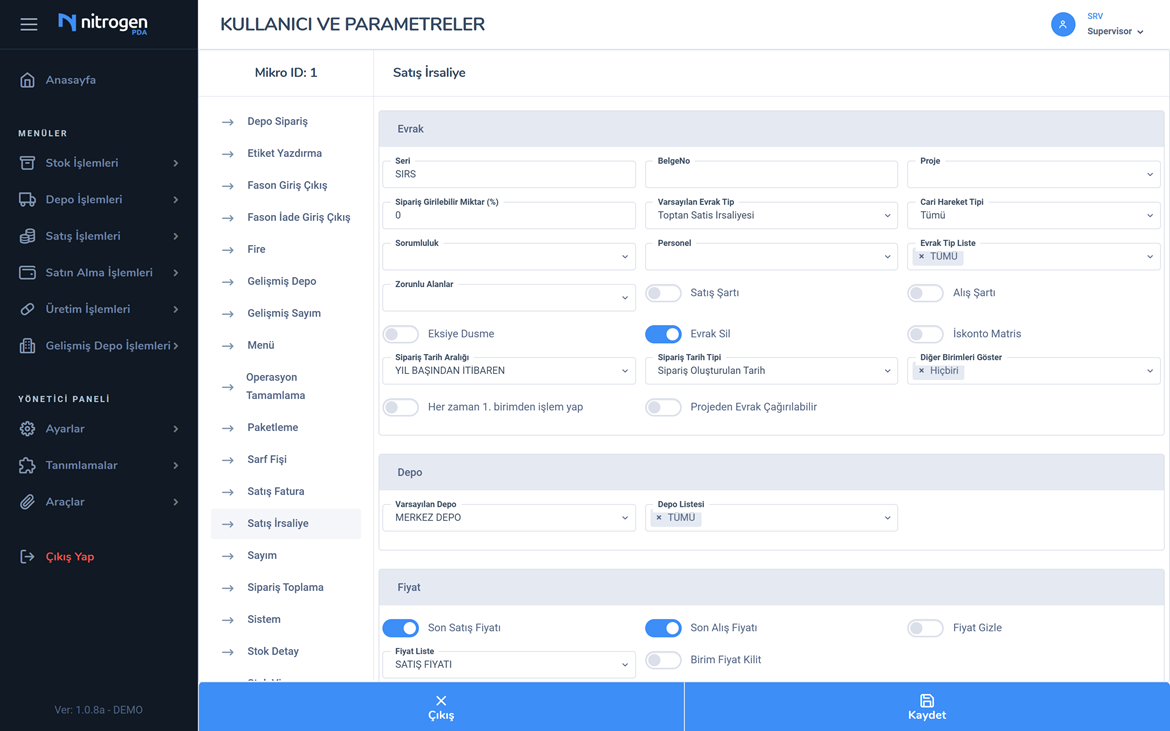Click the Stok İşlemleri box icon
The width and height of the screenshot is (1170, 731).
[28, 163]
